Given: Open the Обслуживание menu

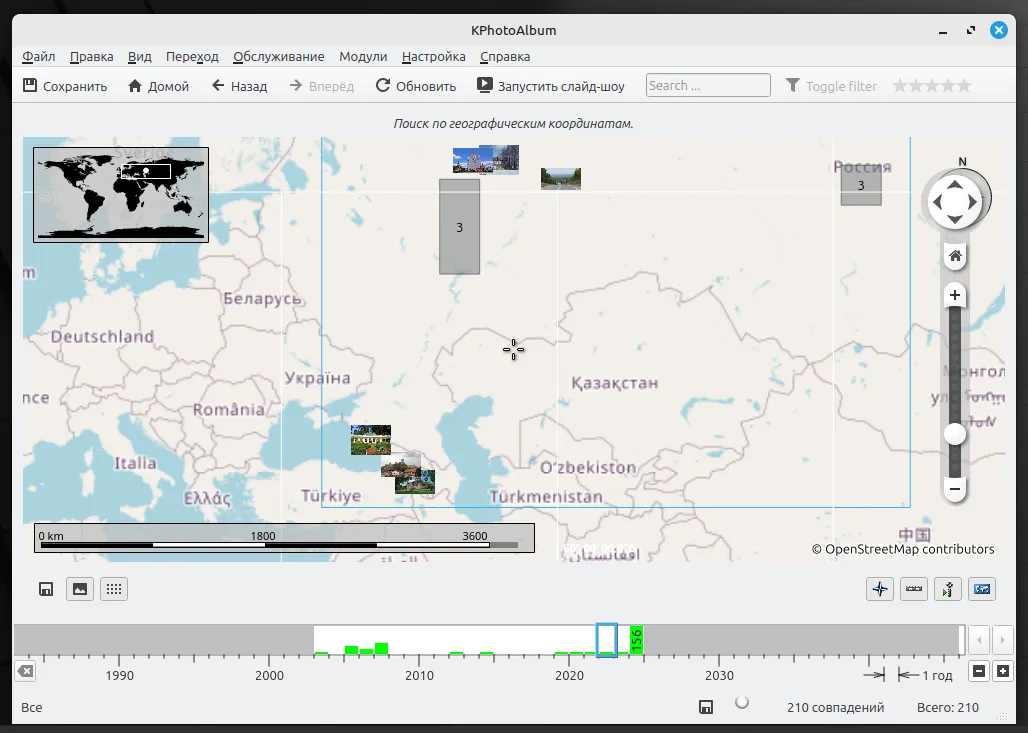Looking at the screenshot, I should 278,57.
